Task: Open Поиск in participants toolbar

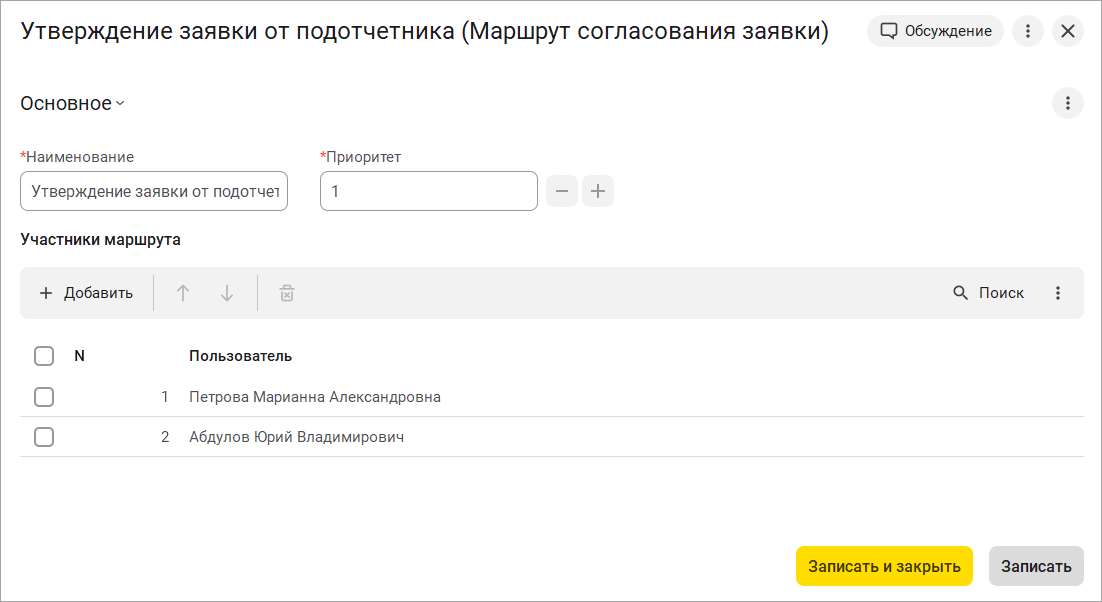Action: click(988, 293)
